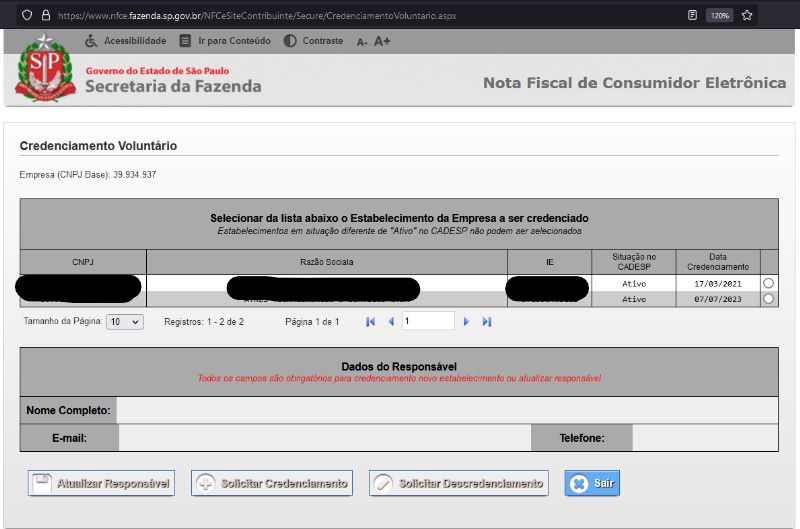The width and height of the screenshot is (800, 529).
Task: Increase font size with A+ button
Action: coord(382,41)
